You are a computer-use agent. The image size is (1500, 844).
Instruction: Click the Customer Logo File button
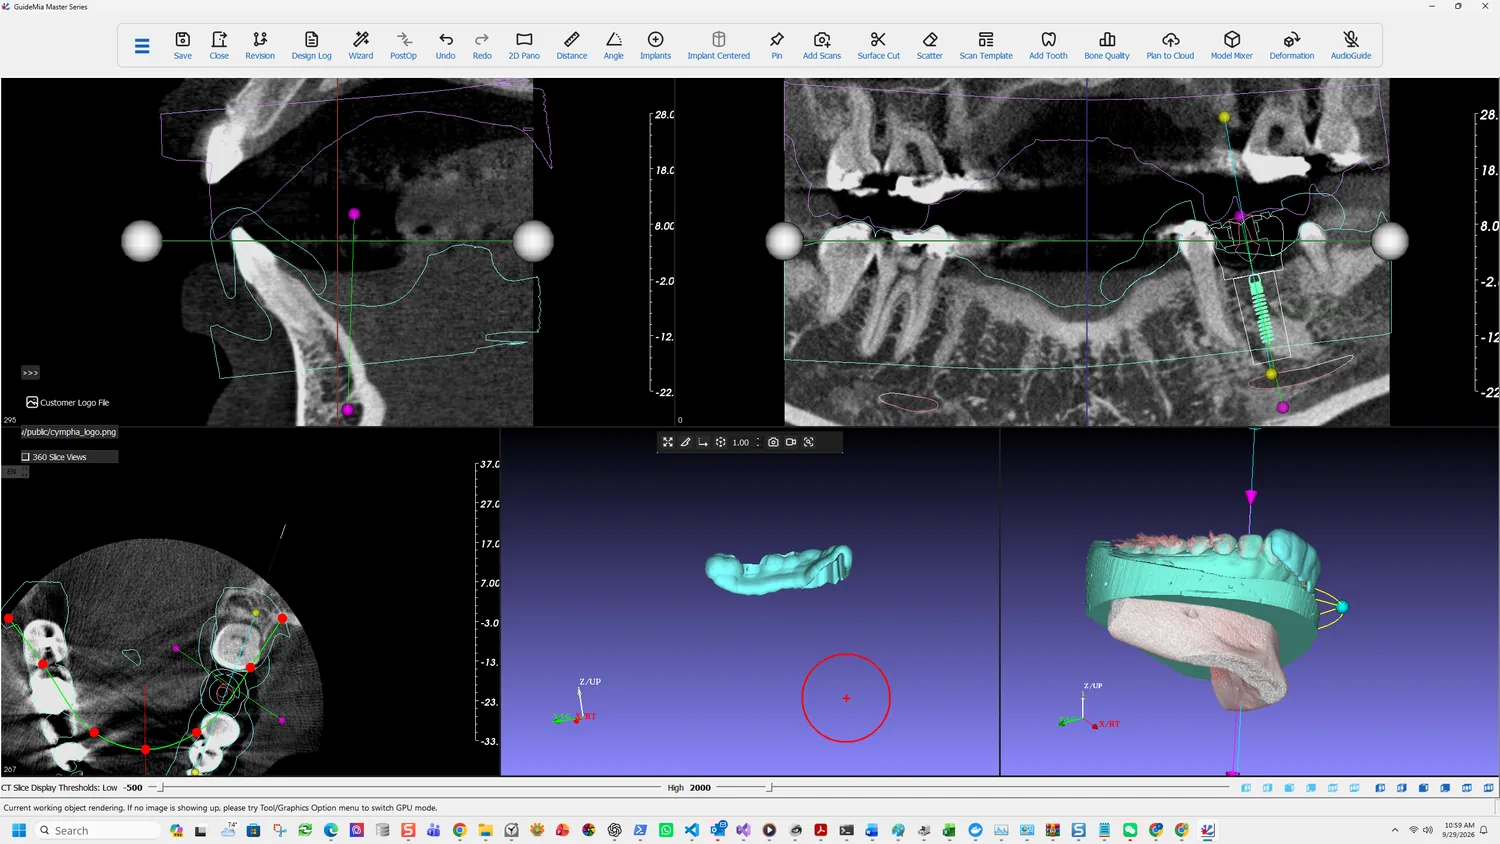(68, 402)
